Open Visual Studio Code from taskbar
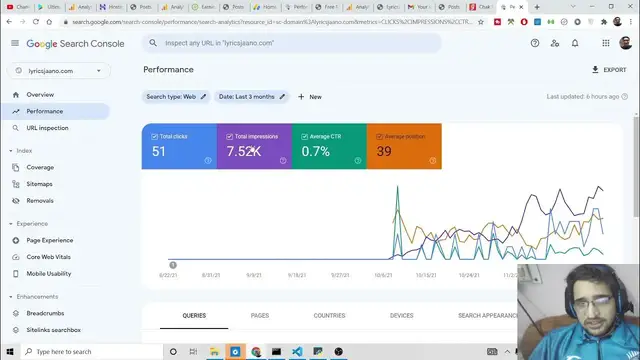Screen dimensions: 640x360 297,351
